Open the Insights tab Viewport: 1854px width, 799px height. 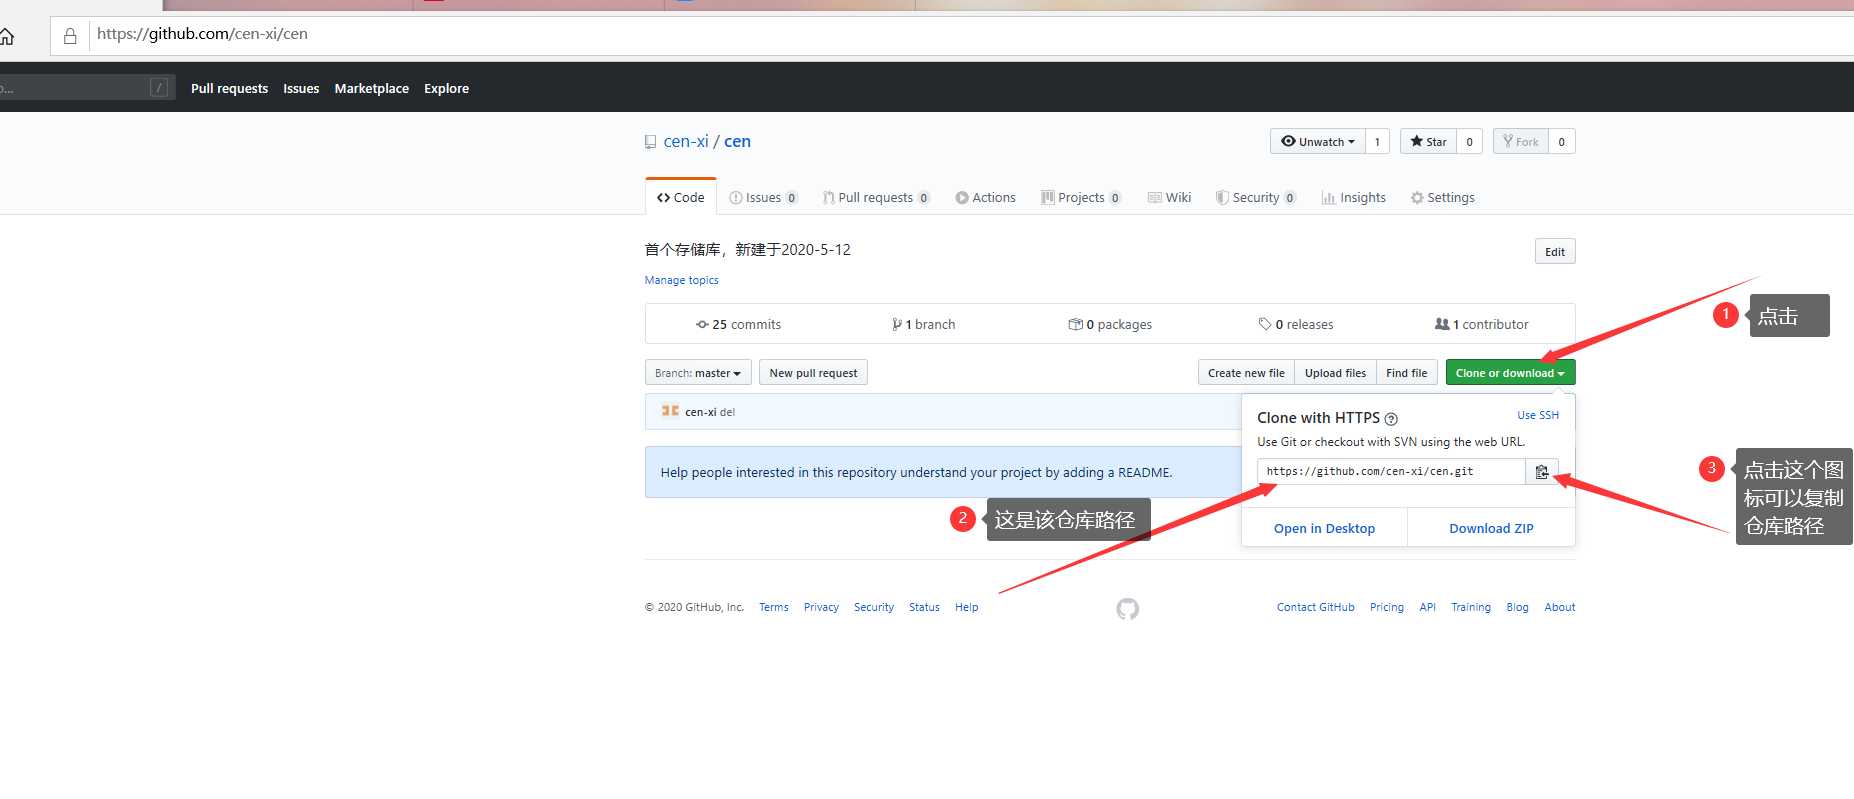tap(1353, 198)
